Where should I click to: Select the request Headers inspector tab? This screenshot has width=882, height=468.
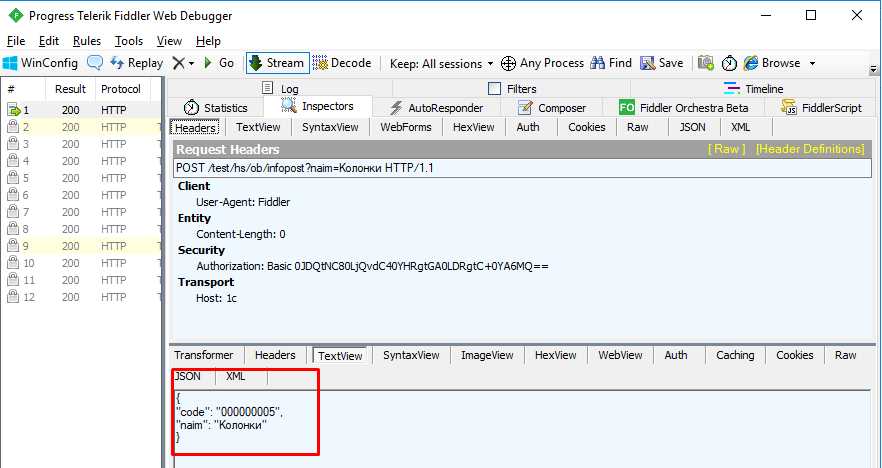195,128
